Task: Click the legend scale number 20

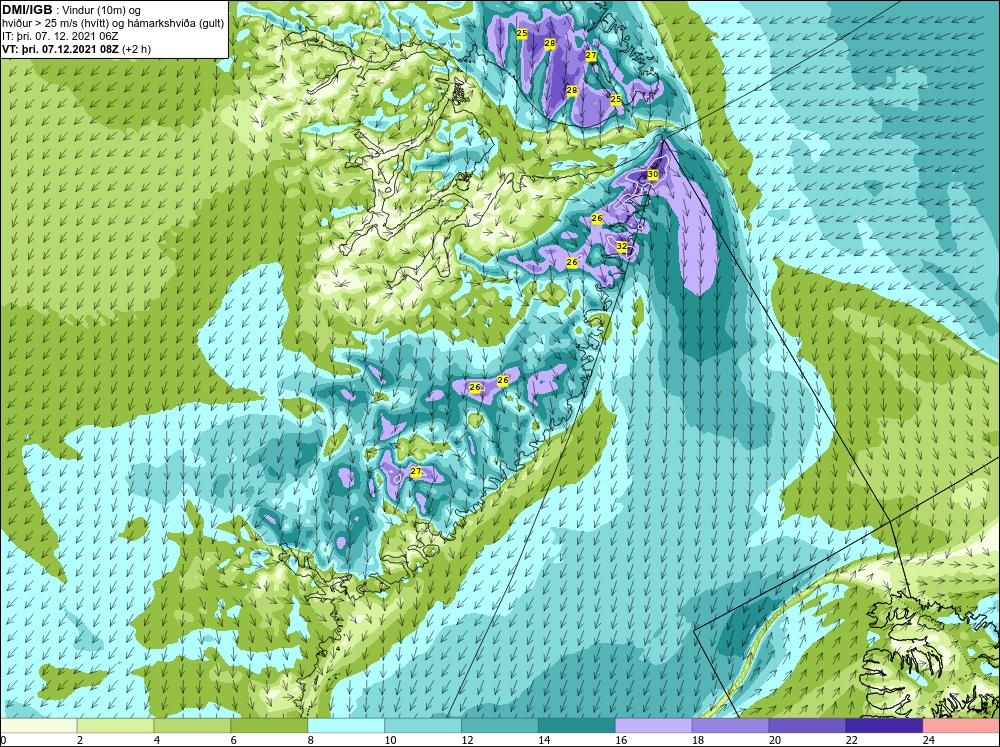Action: 775,740
